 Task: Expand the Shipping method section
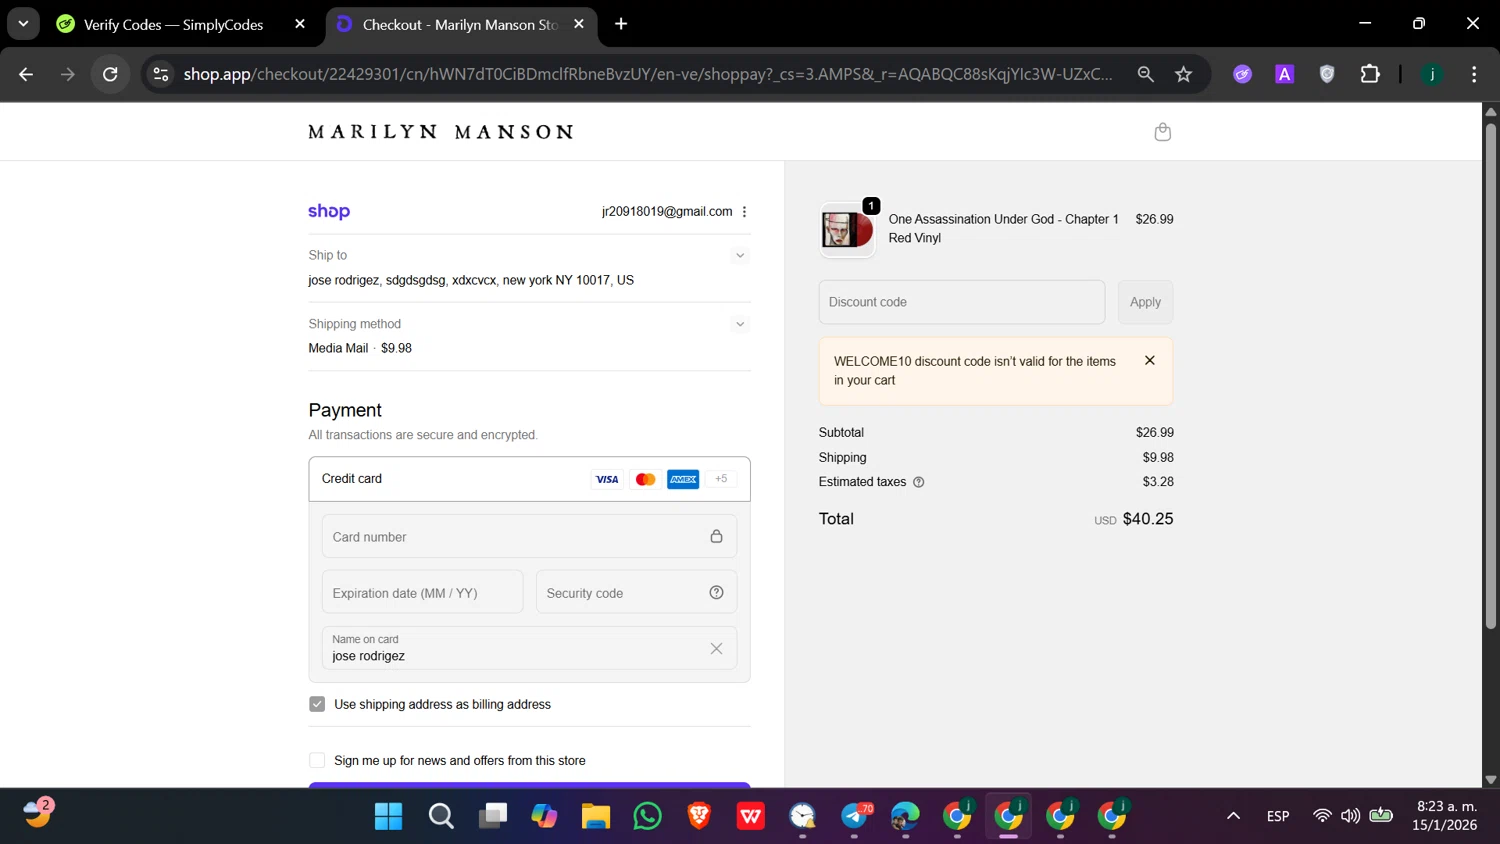tap(740, 324)
